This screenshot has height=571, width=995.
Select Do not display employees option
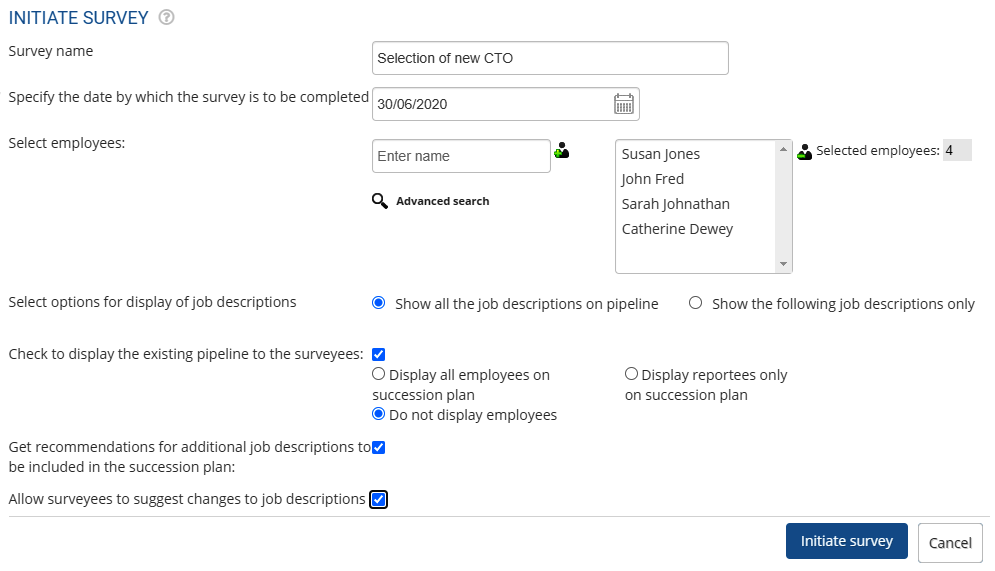coord(378,414)
